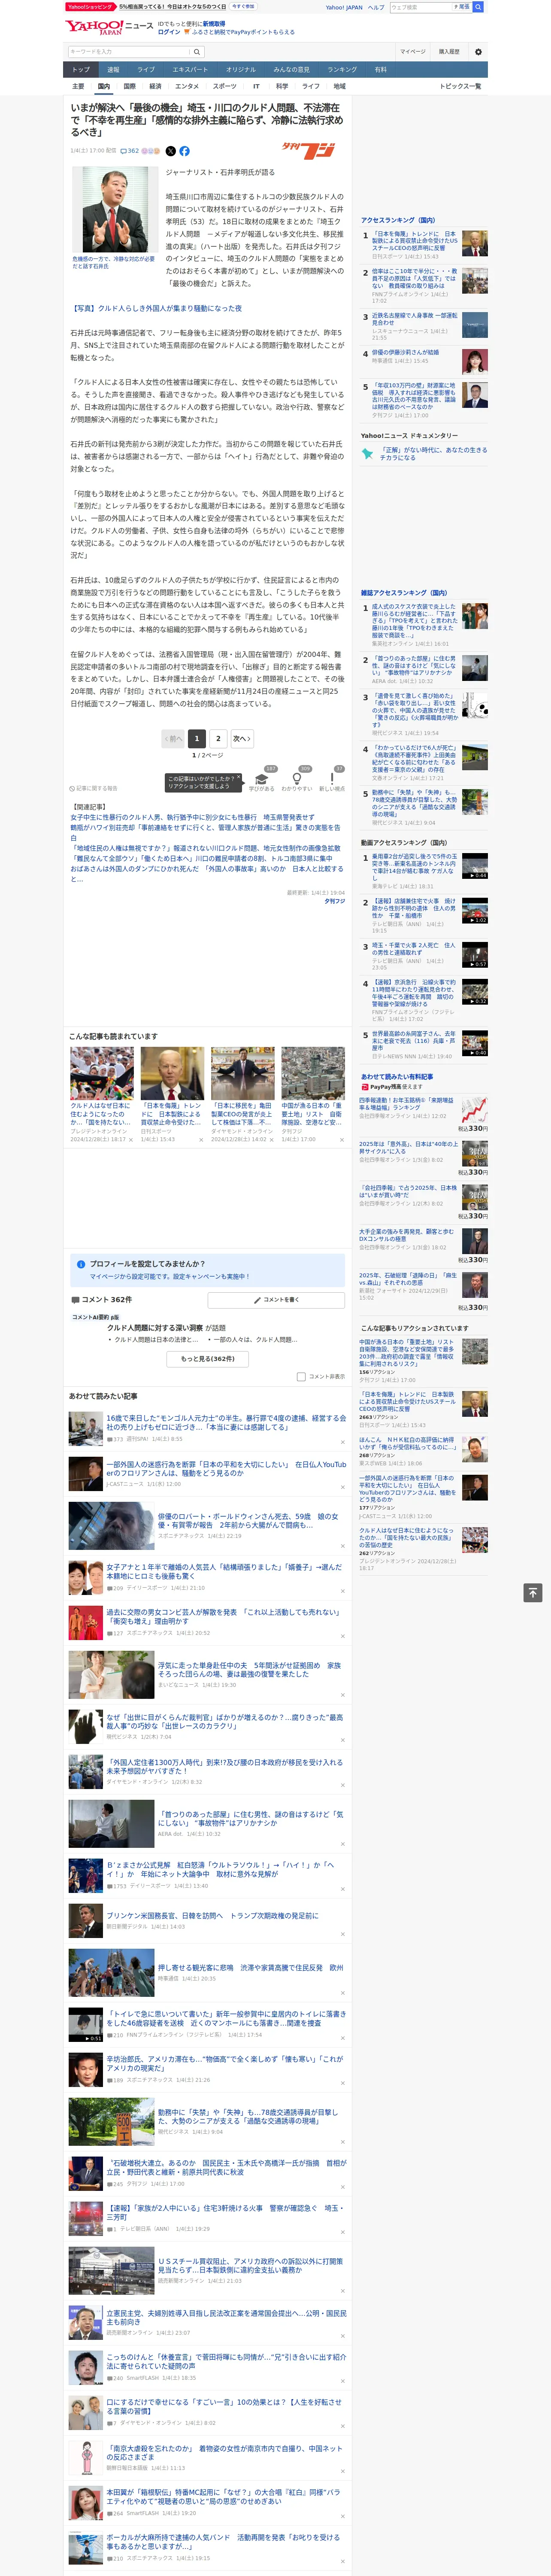Screen dimensions: 551x2576
Task: Open the 16歳で来日した"モンゴル人元力士" article
Action: (226, 1423)
